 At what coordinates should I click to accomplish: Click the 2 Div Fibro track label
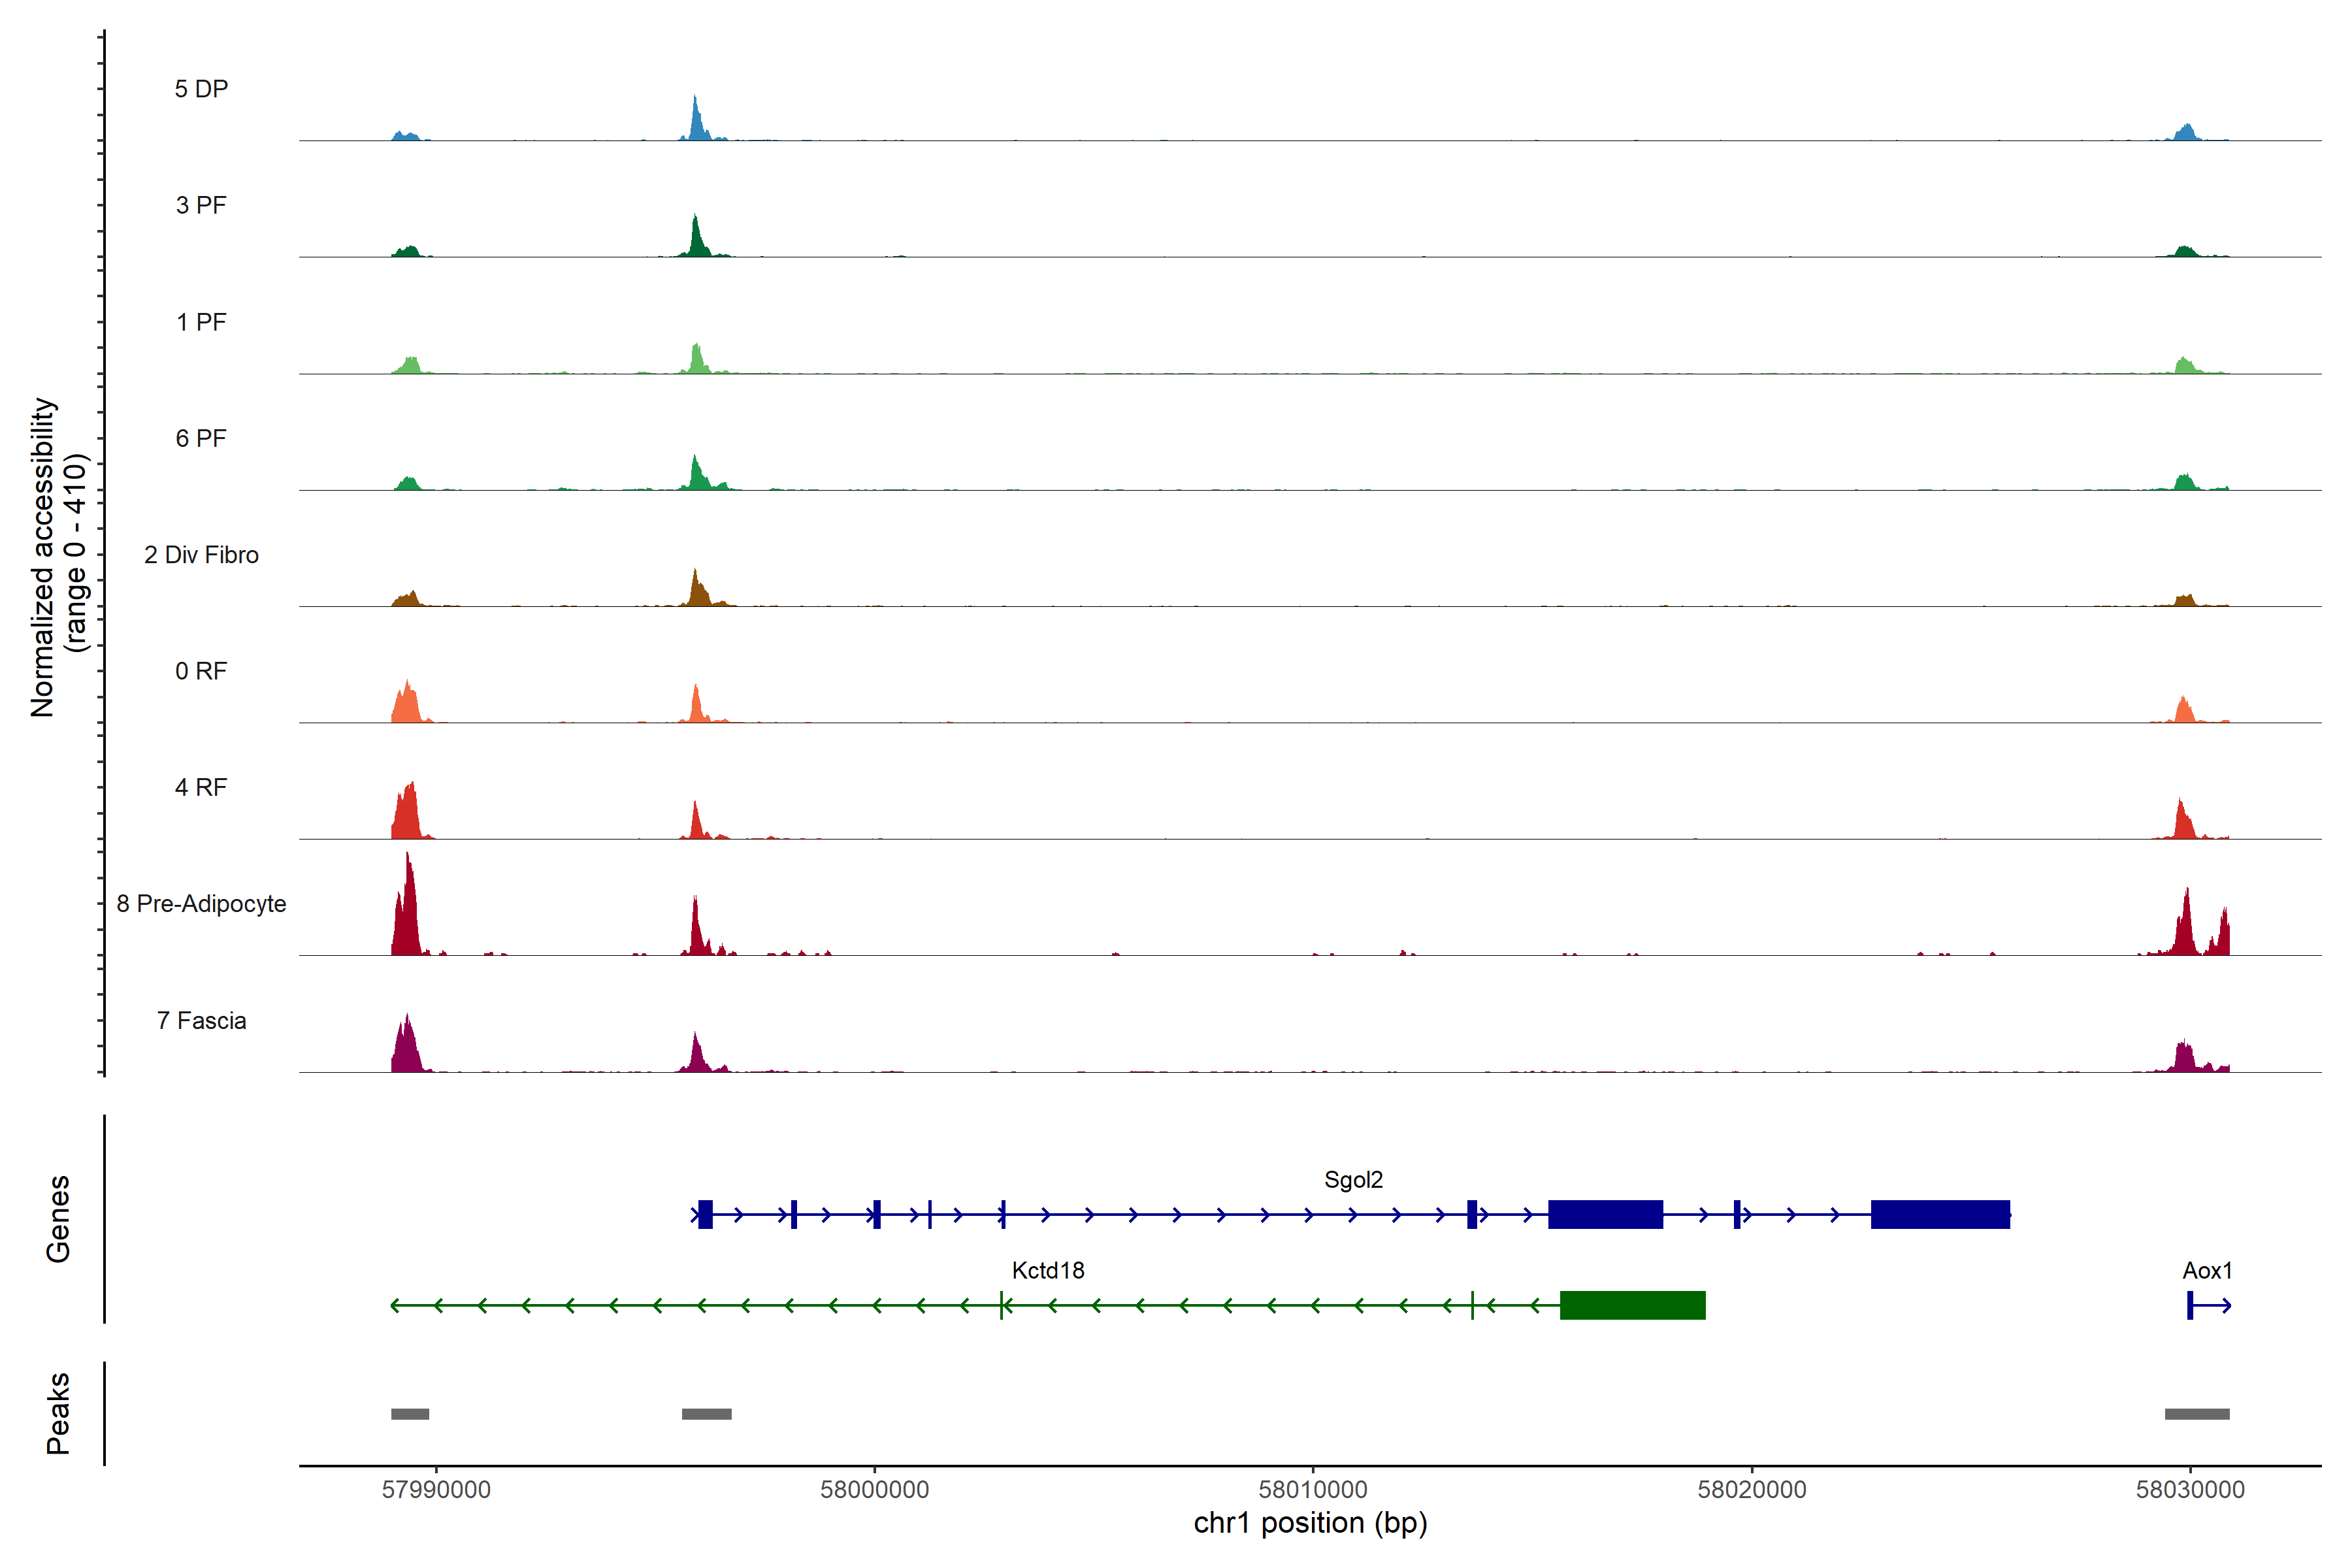point(201,555)
